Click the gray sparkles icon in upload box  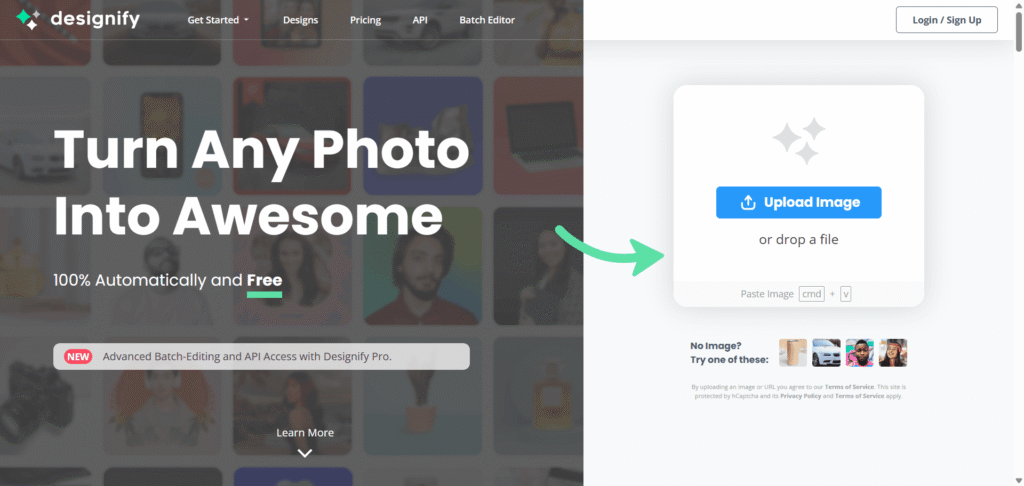point(799,140)
